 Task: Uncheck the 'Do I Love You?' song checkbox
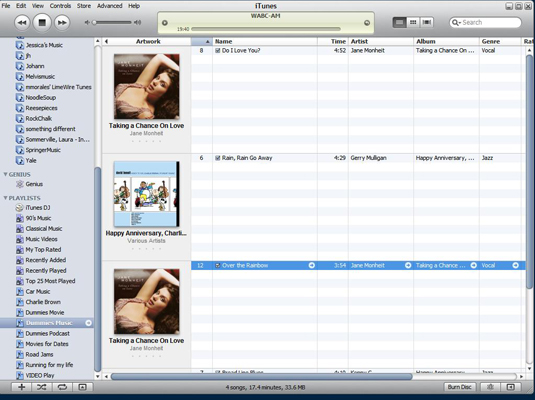point(218,51)
